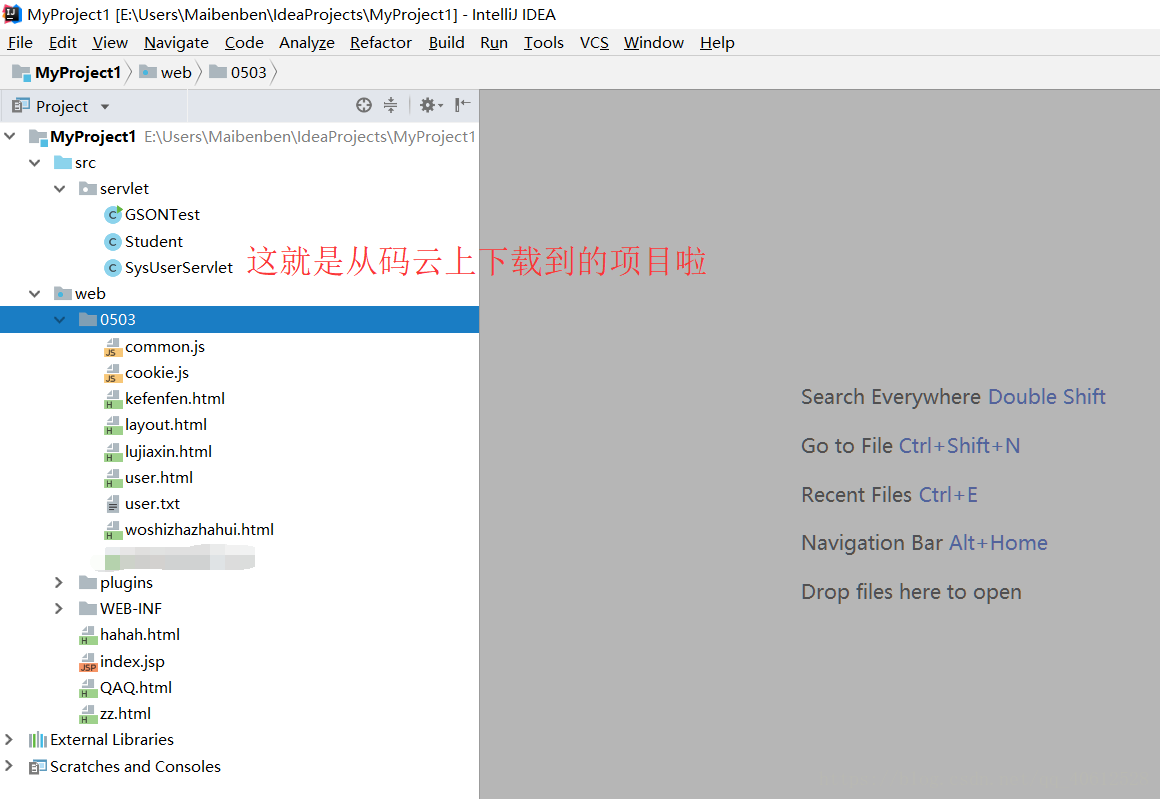Expand the plugins folder arrow
This screenshot has width=1160, height=799.
[x=59, y=583]
